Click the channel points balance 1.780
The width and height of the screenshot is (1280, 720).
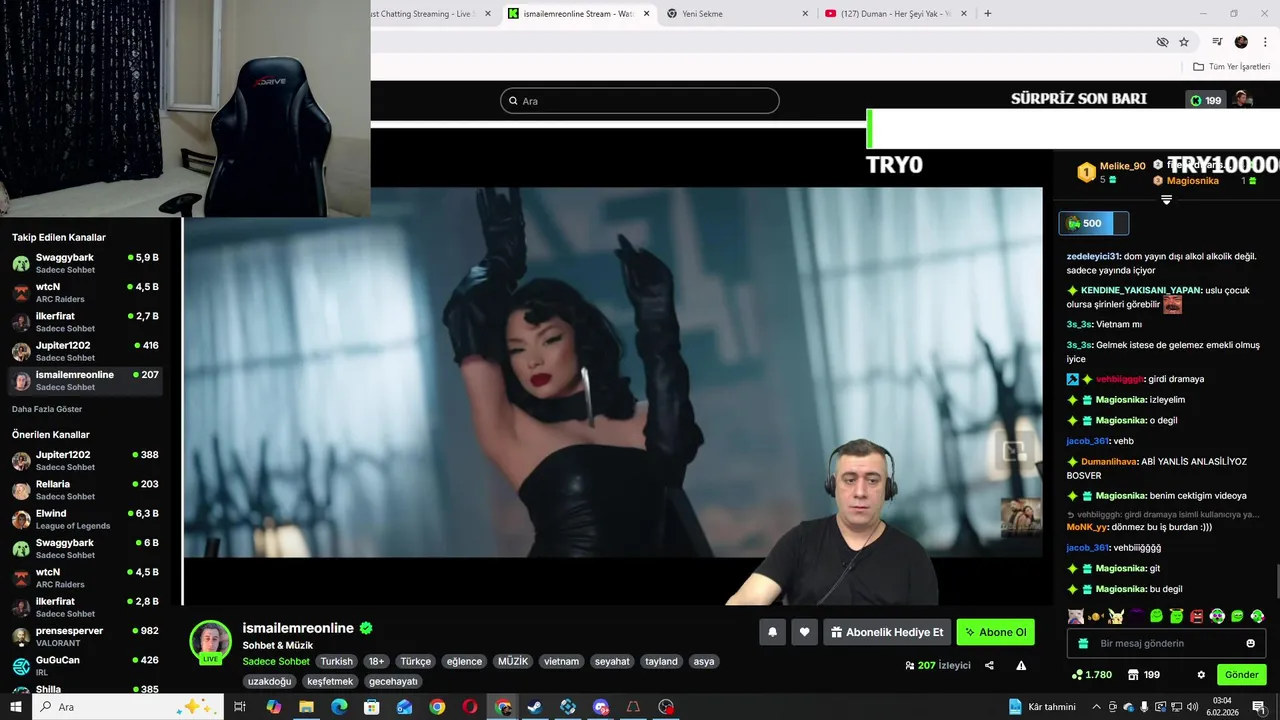pos(1091,674)
